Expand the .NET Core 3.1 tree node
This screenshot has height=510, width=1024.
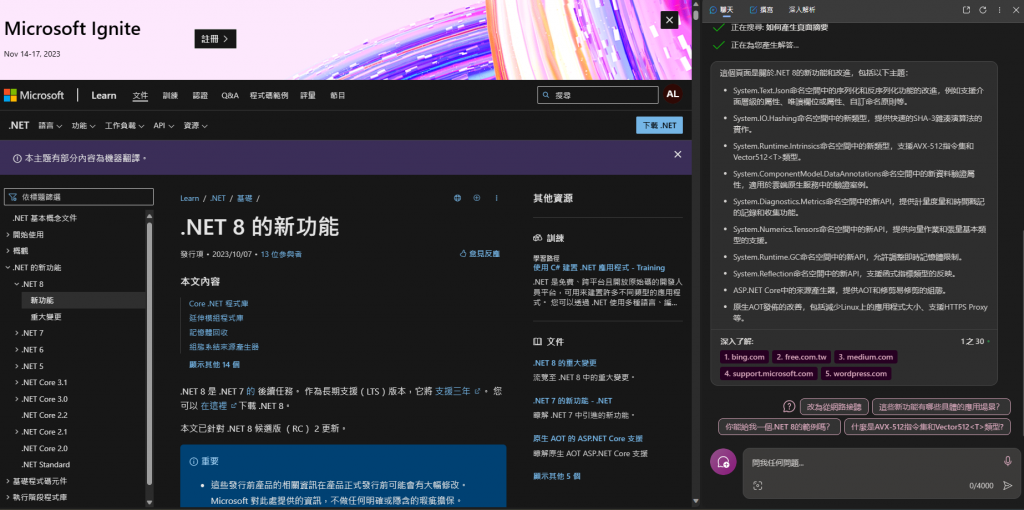[x=16, y=383]
